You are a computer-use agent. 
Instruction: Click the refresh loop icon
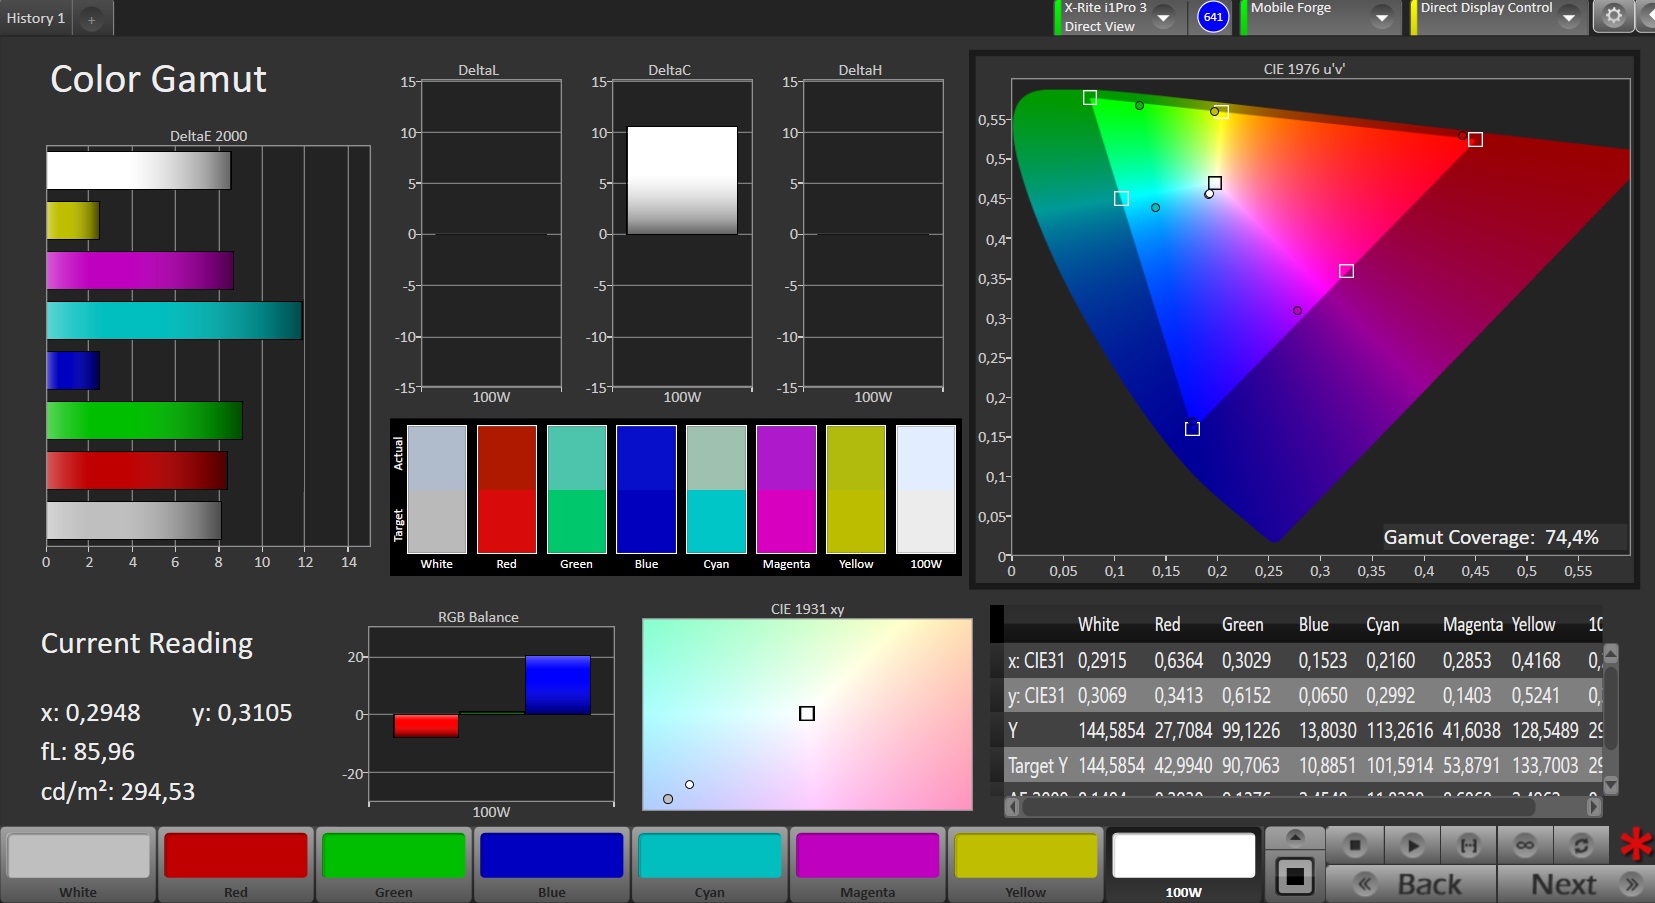(x=1580, y=845)
